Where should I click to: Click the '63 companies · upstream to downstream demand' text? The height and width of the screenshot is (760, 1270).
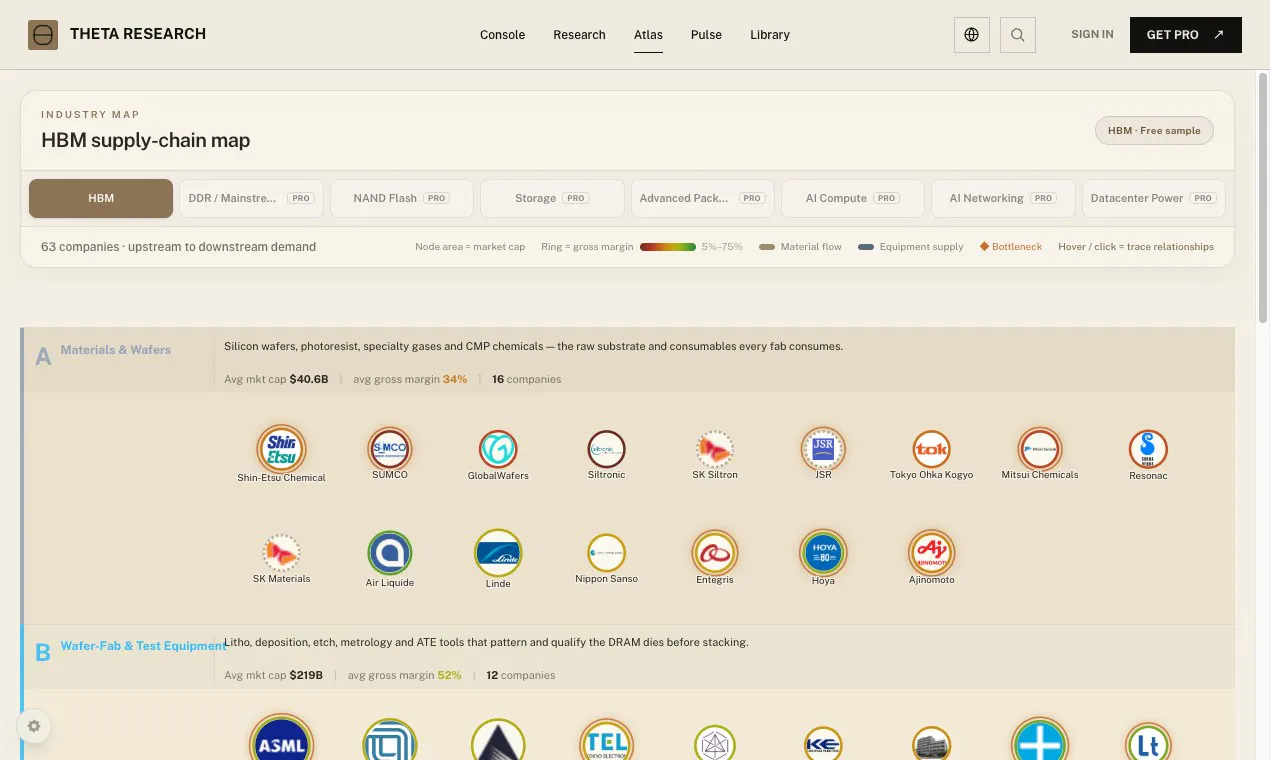178,247
